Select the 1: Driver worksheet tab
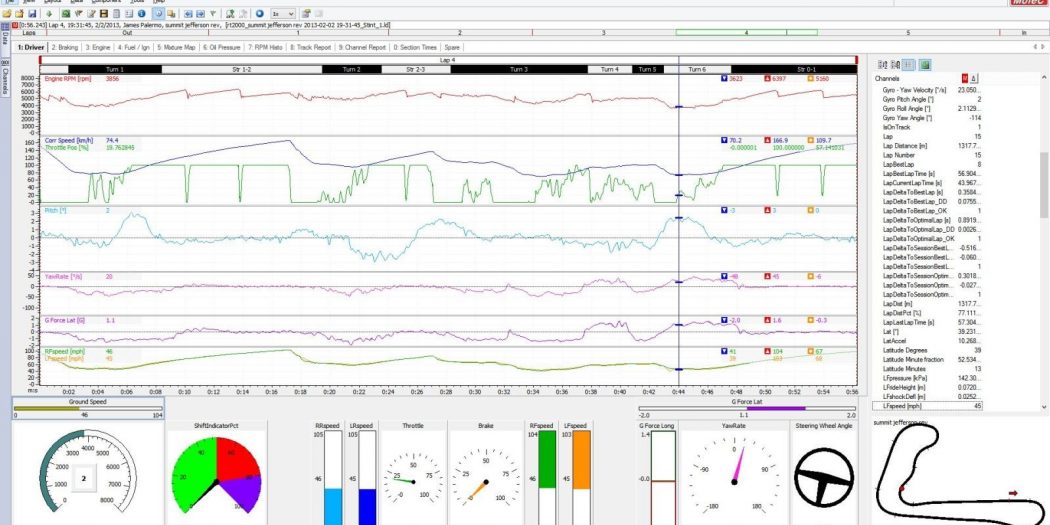Image resolution: width=1050 pixels, height=525 pixels. [x=31, y=48]
